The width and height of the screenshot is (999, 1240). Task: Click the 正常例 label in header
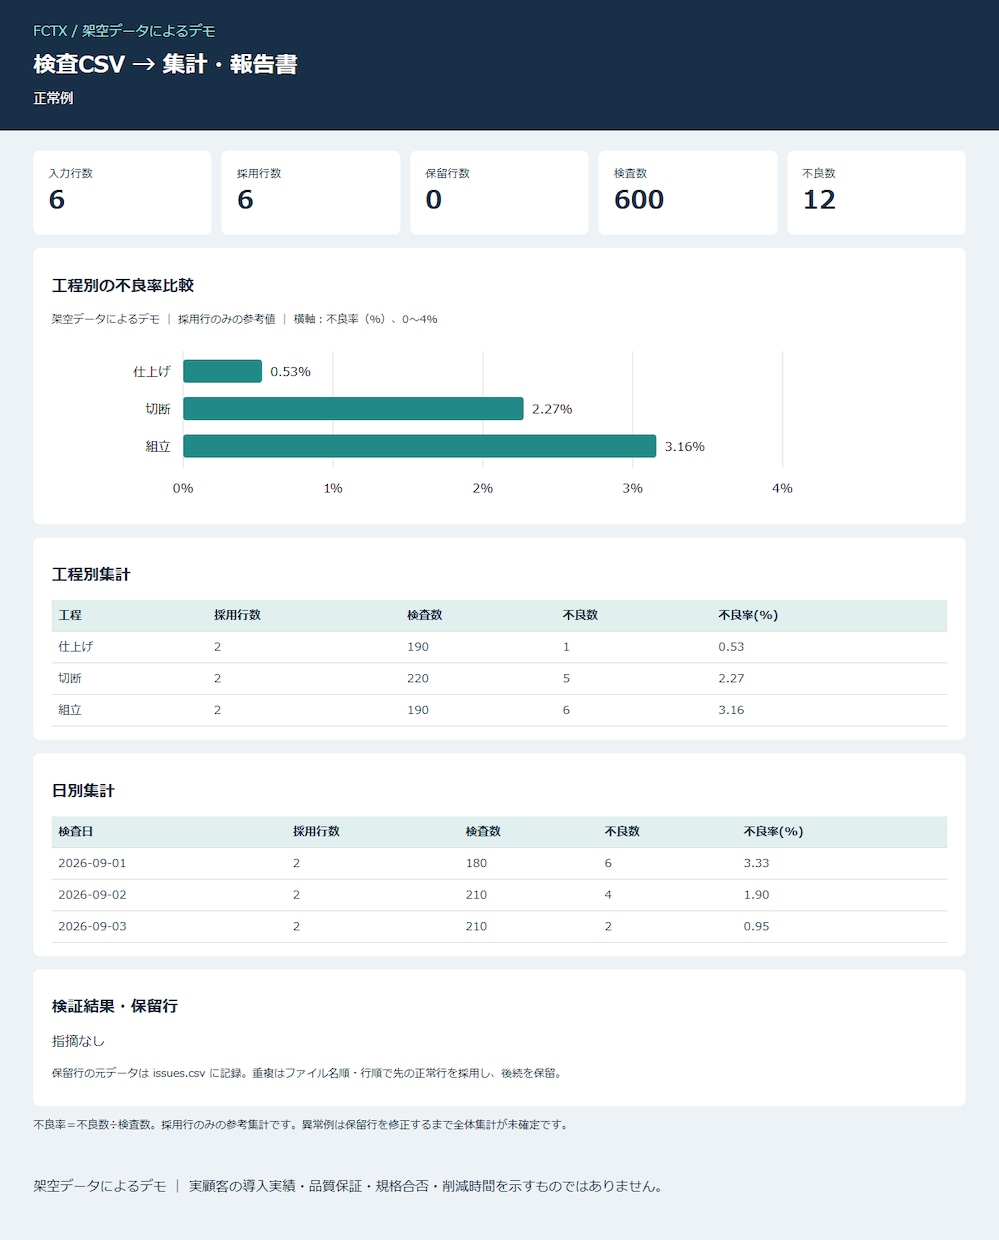click(x=53, y=98)
